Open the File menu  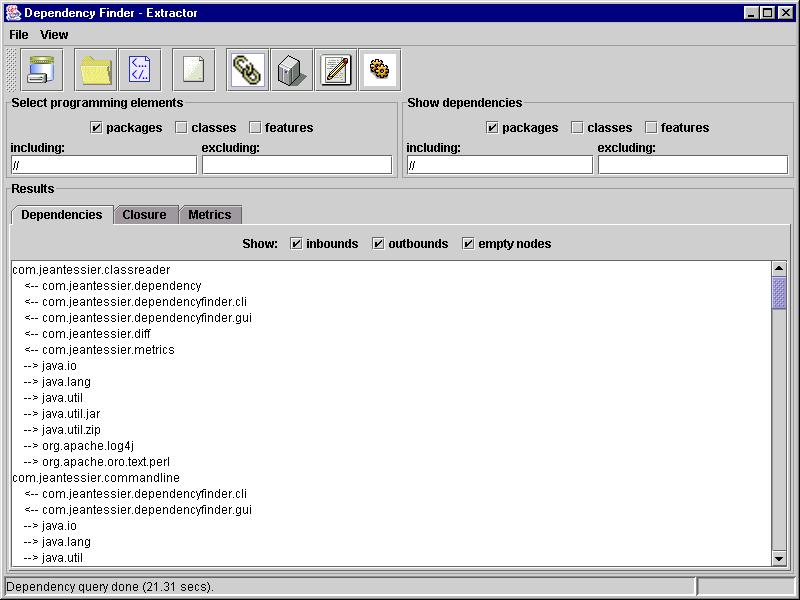pyautogui.click(x=19, y=35)
